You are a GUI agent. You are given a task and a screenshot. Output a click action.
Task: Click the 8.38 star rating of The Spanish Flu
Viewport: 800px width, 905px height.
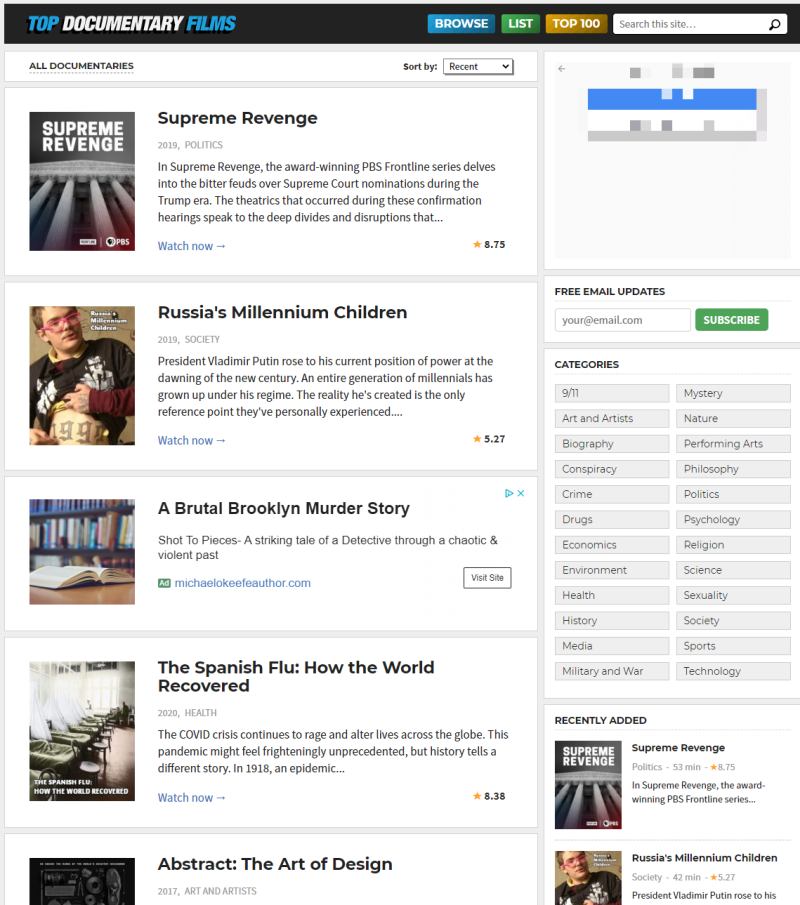click(x=489, y=796)
